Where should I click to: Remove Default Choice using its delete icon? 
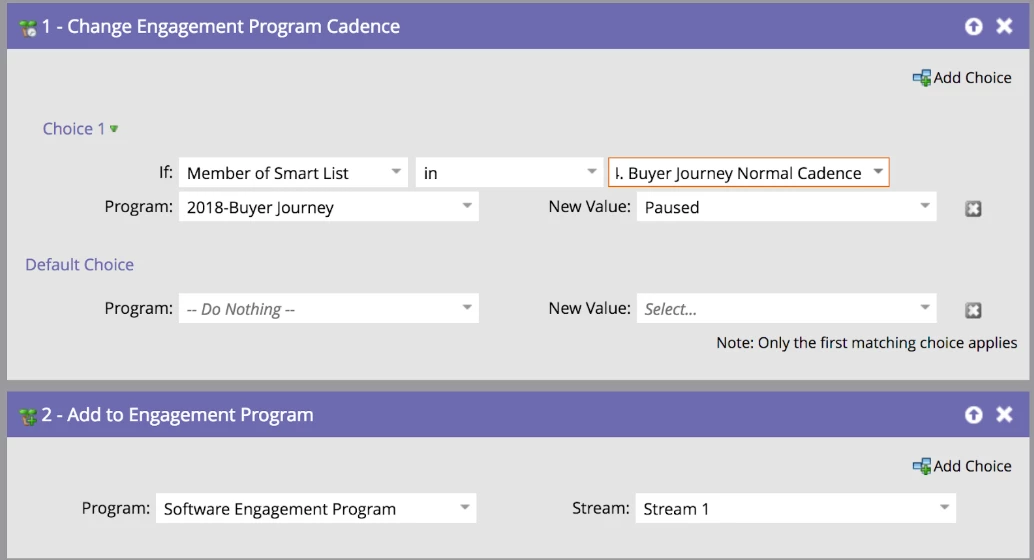(x=973, y=310)
